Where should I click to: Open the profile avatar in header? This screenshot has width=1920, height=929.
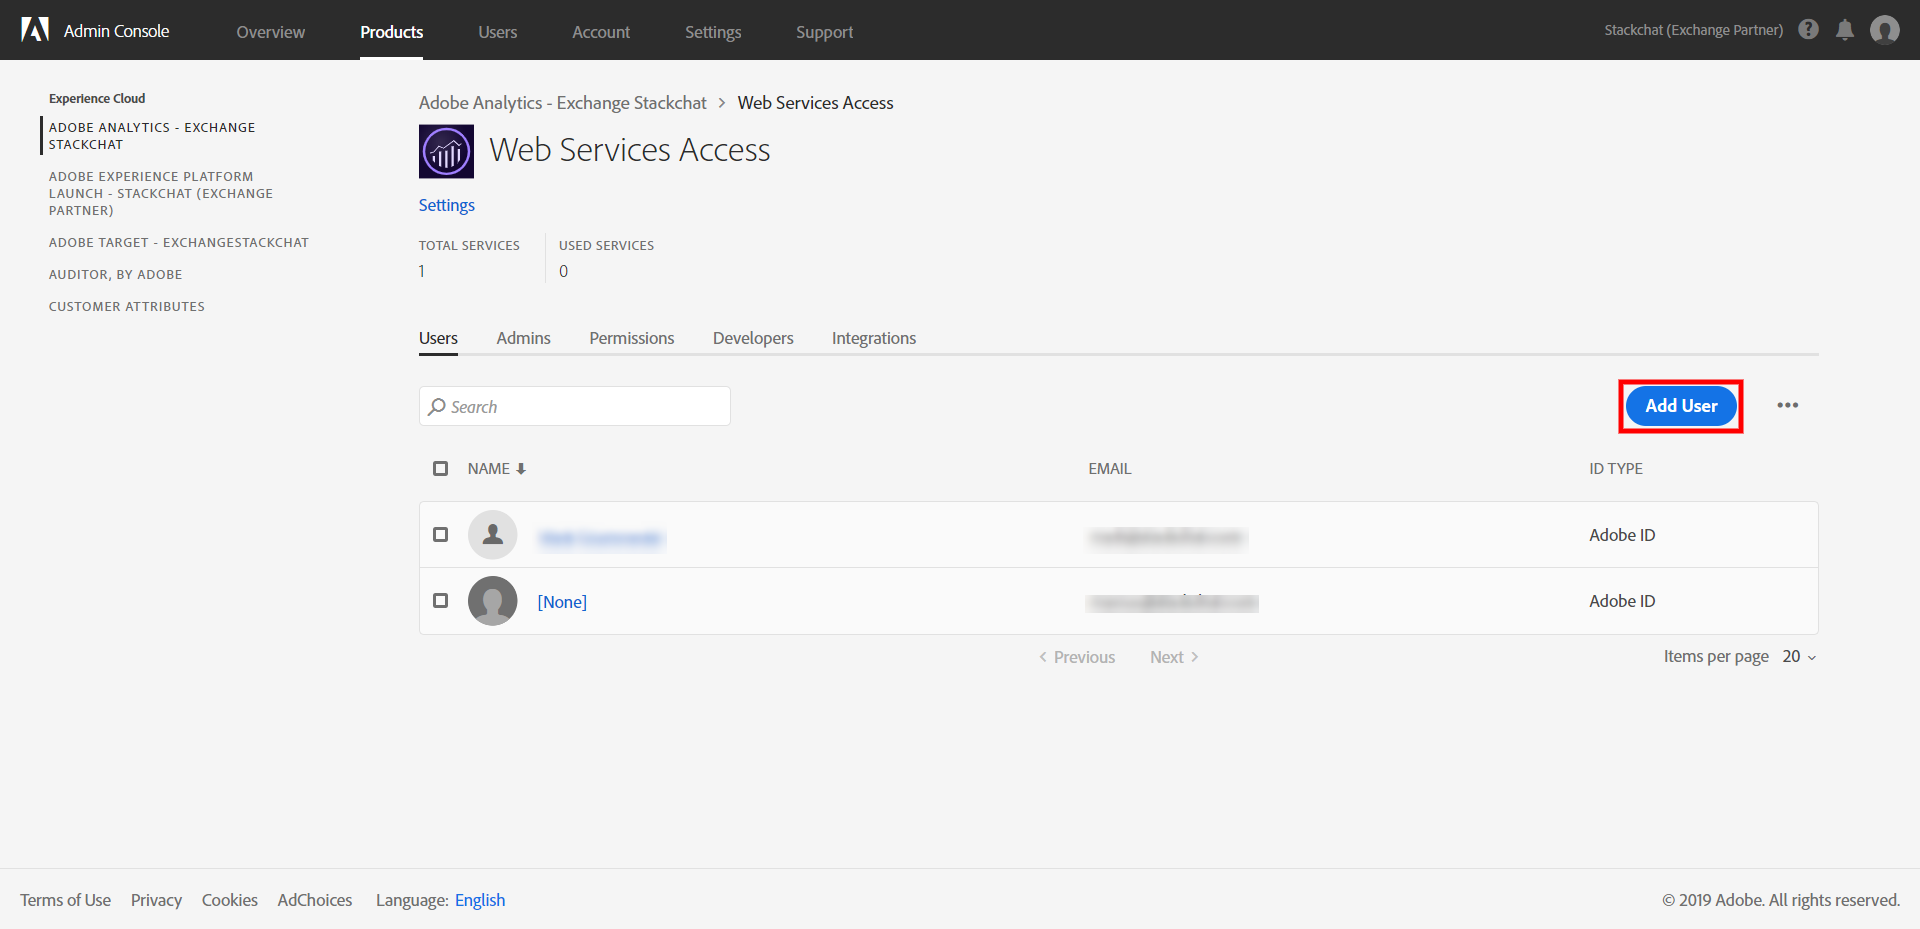[1885, 30]
